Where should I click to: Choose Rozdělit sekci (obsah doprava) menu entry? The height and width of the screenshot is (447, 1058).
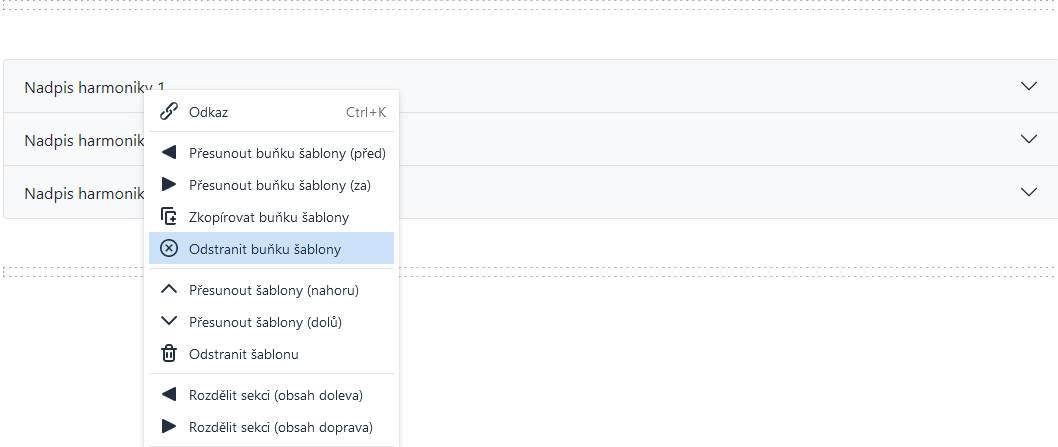[281, 427]
